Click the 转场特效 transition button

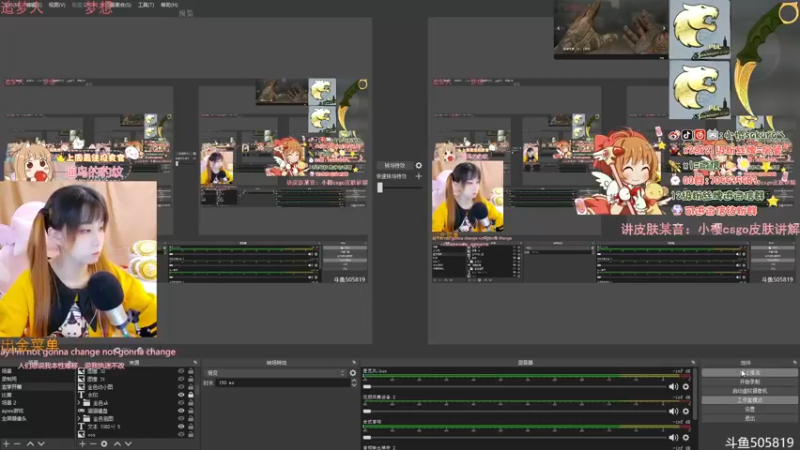point(394,165)
